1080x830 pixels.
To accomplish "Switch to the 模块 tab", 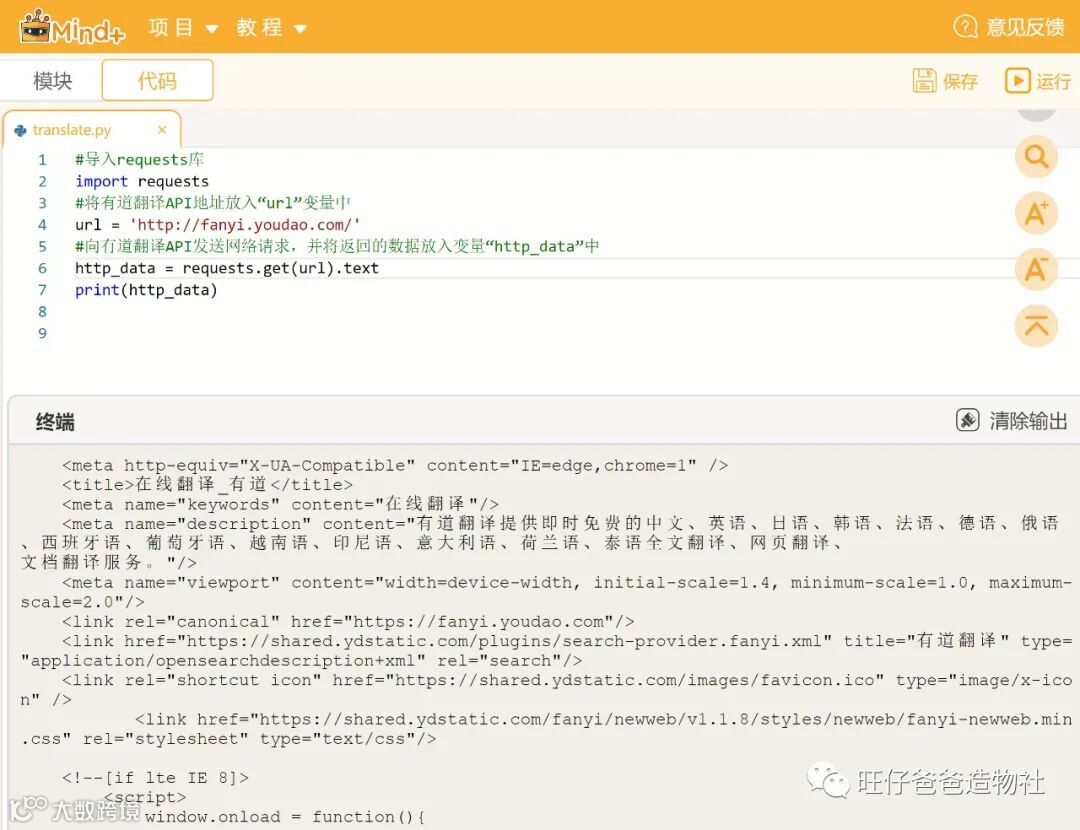I will pyautogui.click(x=52, y=81).
